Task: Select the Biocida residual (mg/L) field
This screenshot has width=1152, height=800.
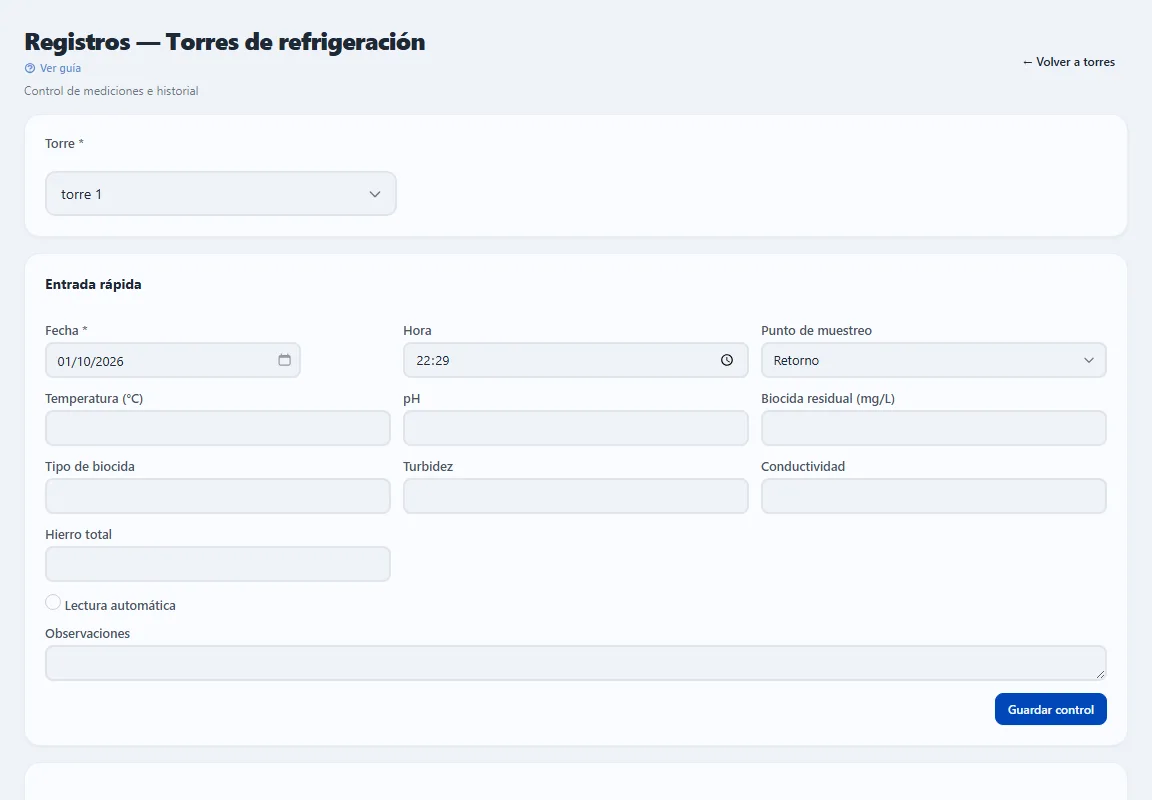Action: pyautogui.click(x=933, y=428)
